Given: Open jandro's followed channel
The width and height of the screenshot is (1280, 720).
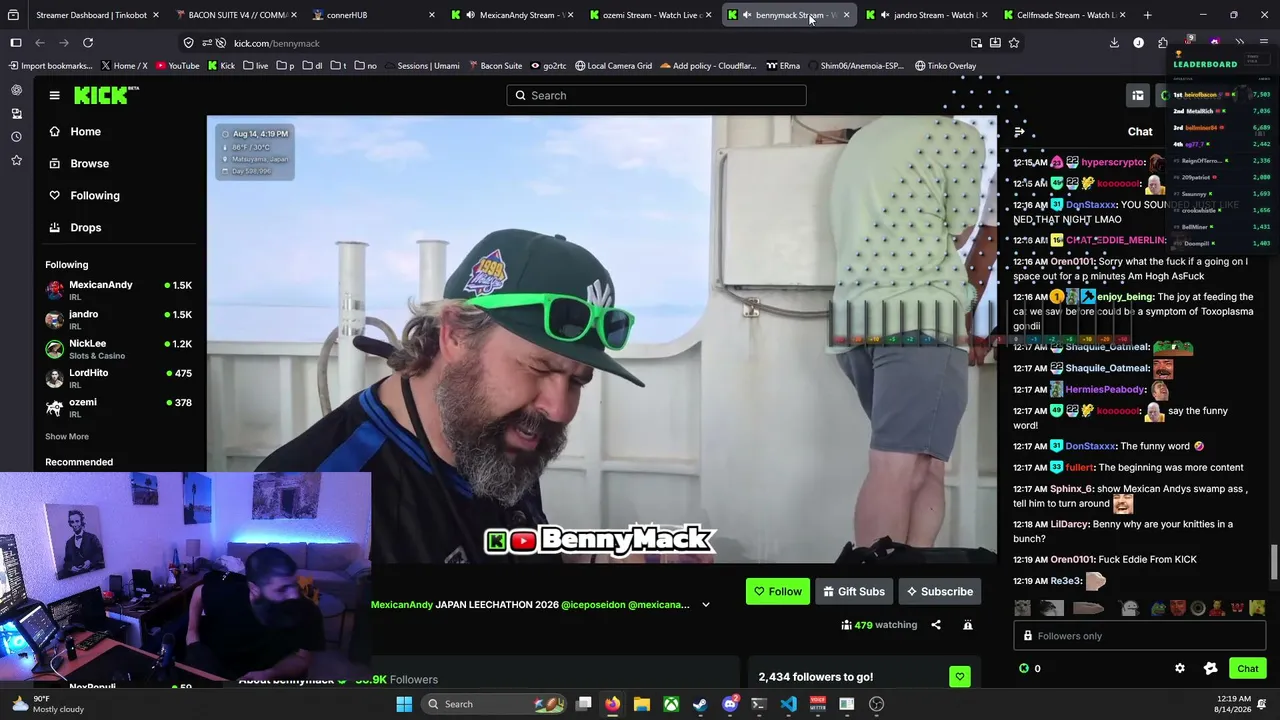Looking at the screenshot, I should tap(118, 319).
